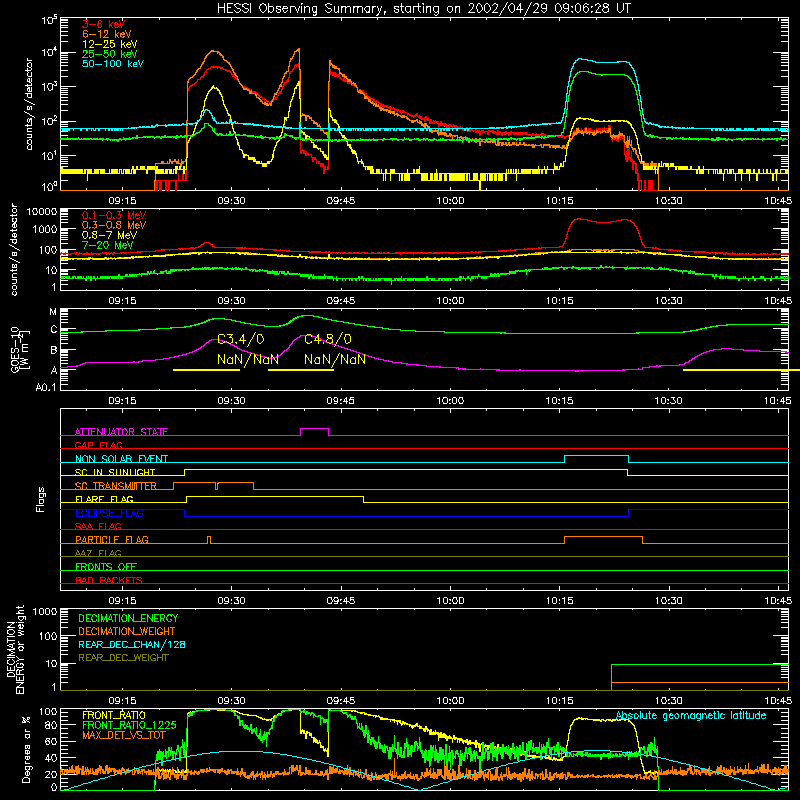The height and width of the screenshot is (800, 800).
Task: Select the 'PARTICLE_FLAG' label
Action: point(112,539)
